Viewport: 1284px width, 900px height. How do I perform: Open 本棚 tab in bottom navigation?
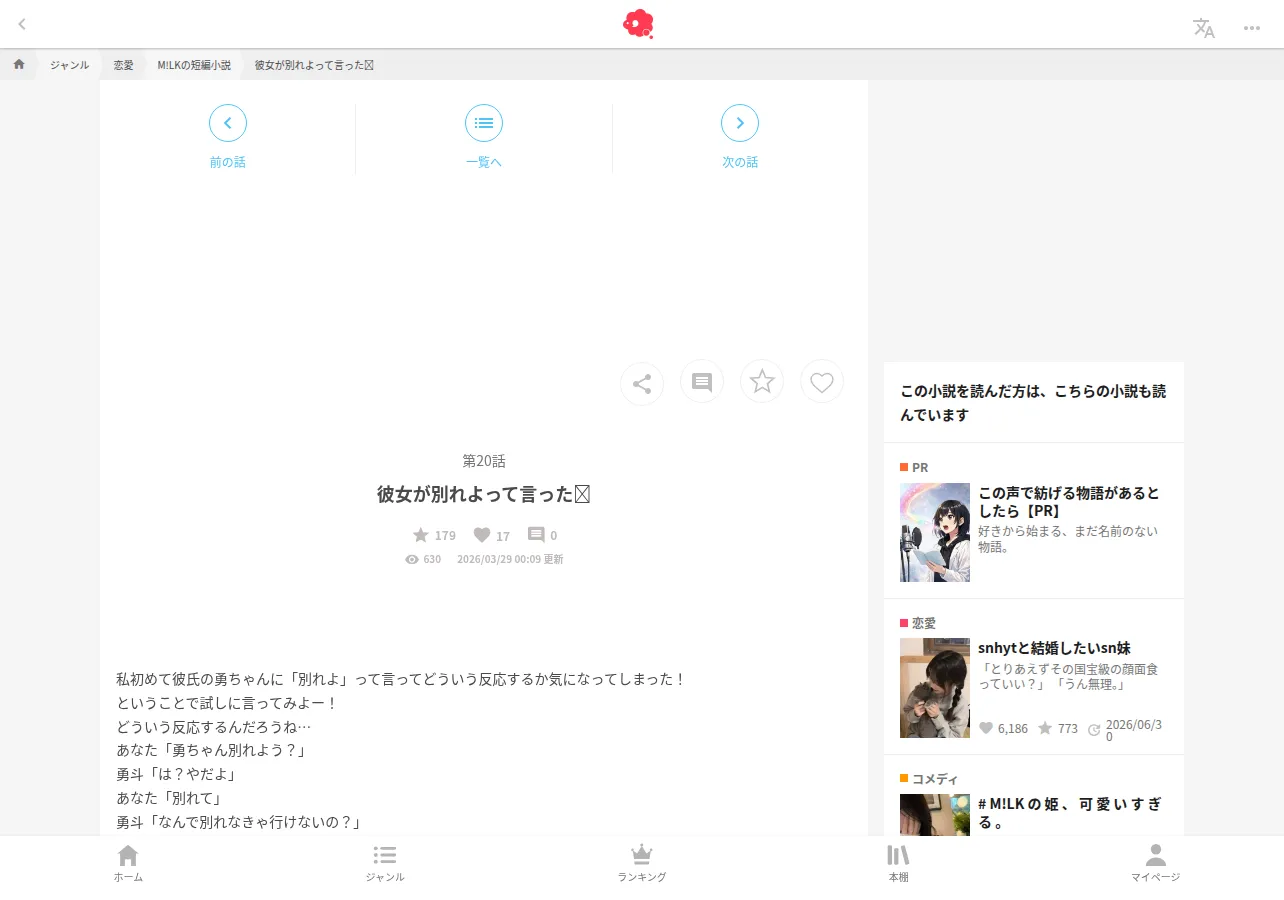[899, 864]
